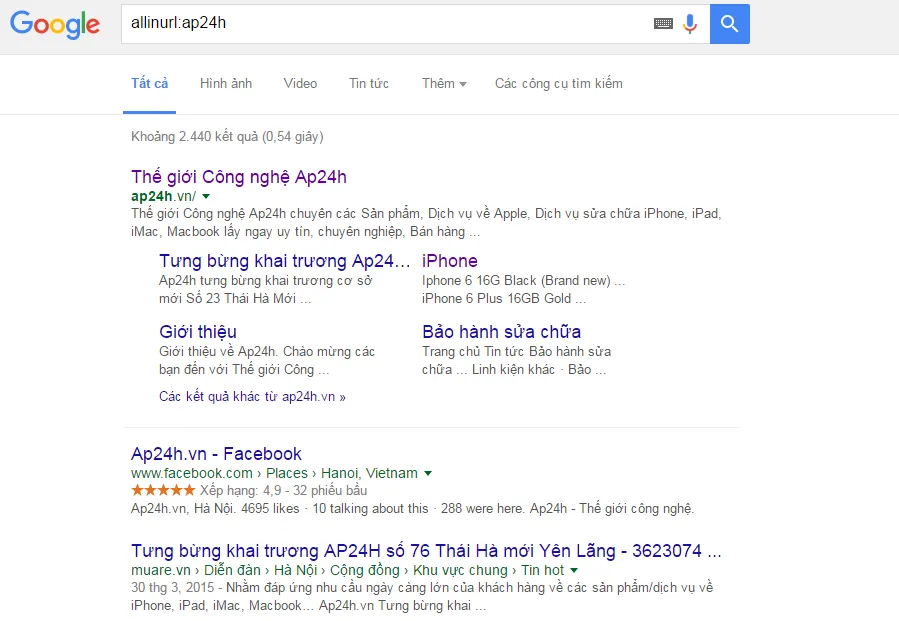Screen dimensions: 899x621
Task: Open the Tin tức tab
Action: tap(369, 84)
